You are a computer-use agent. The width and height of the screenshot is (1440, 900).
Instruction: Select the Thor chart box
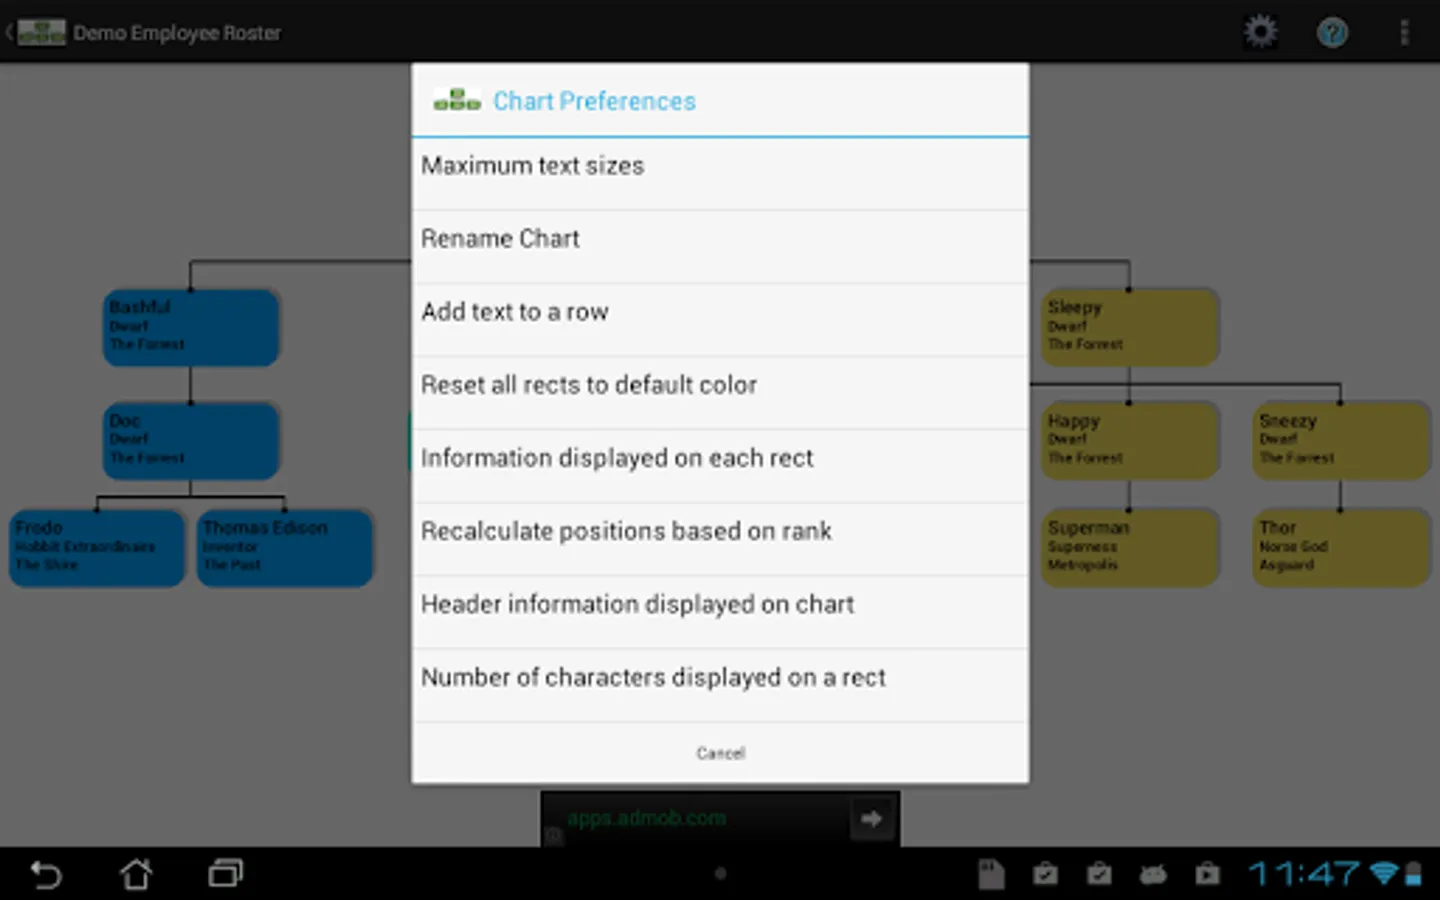1342,548
